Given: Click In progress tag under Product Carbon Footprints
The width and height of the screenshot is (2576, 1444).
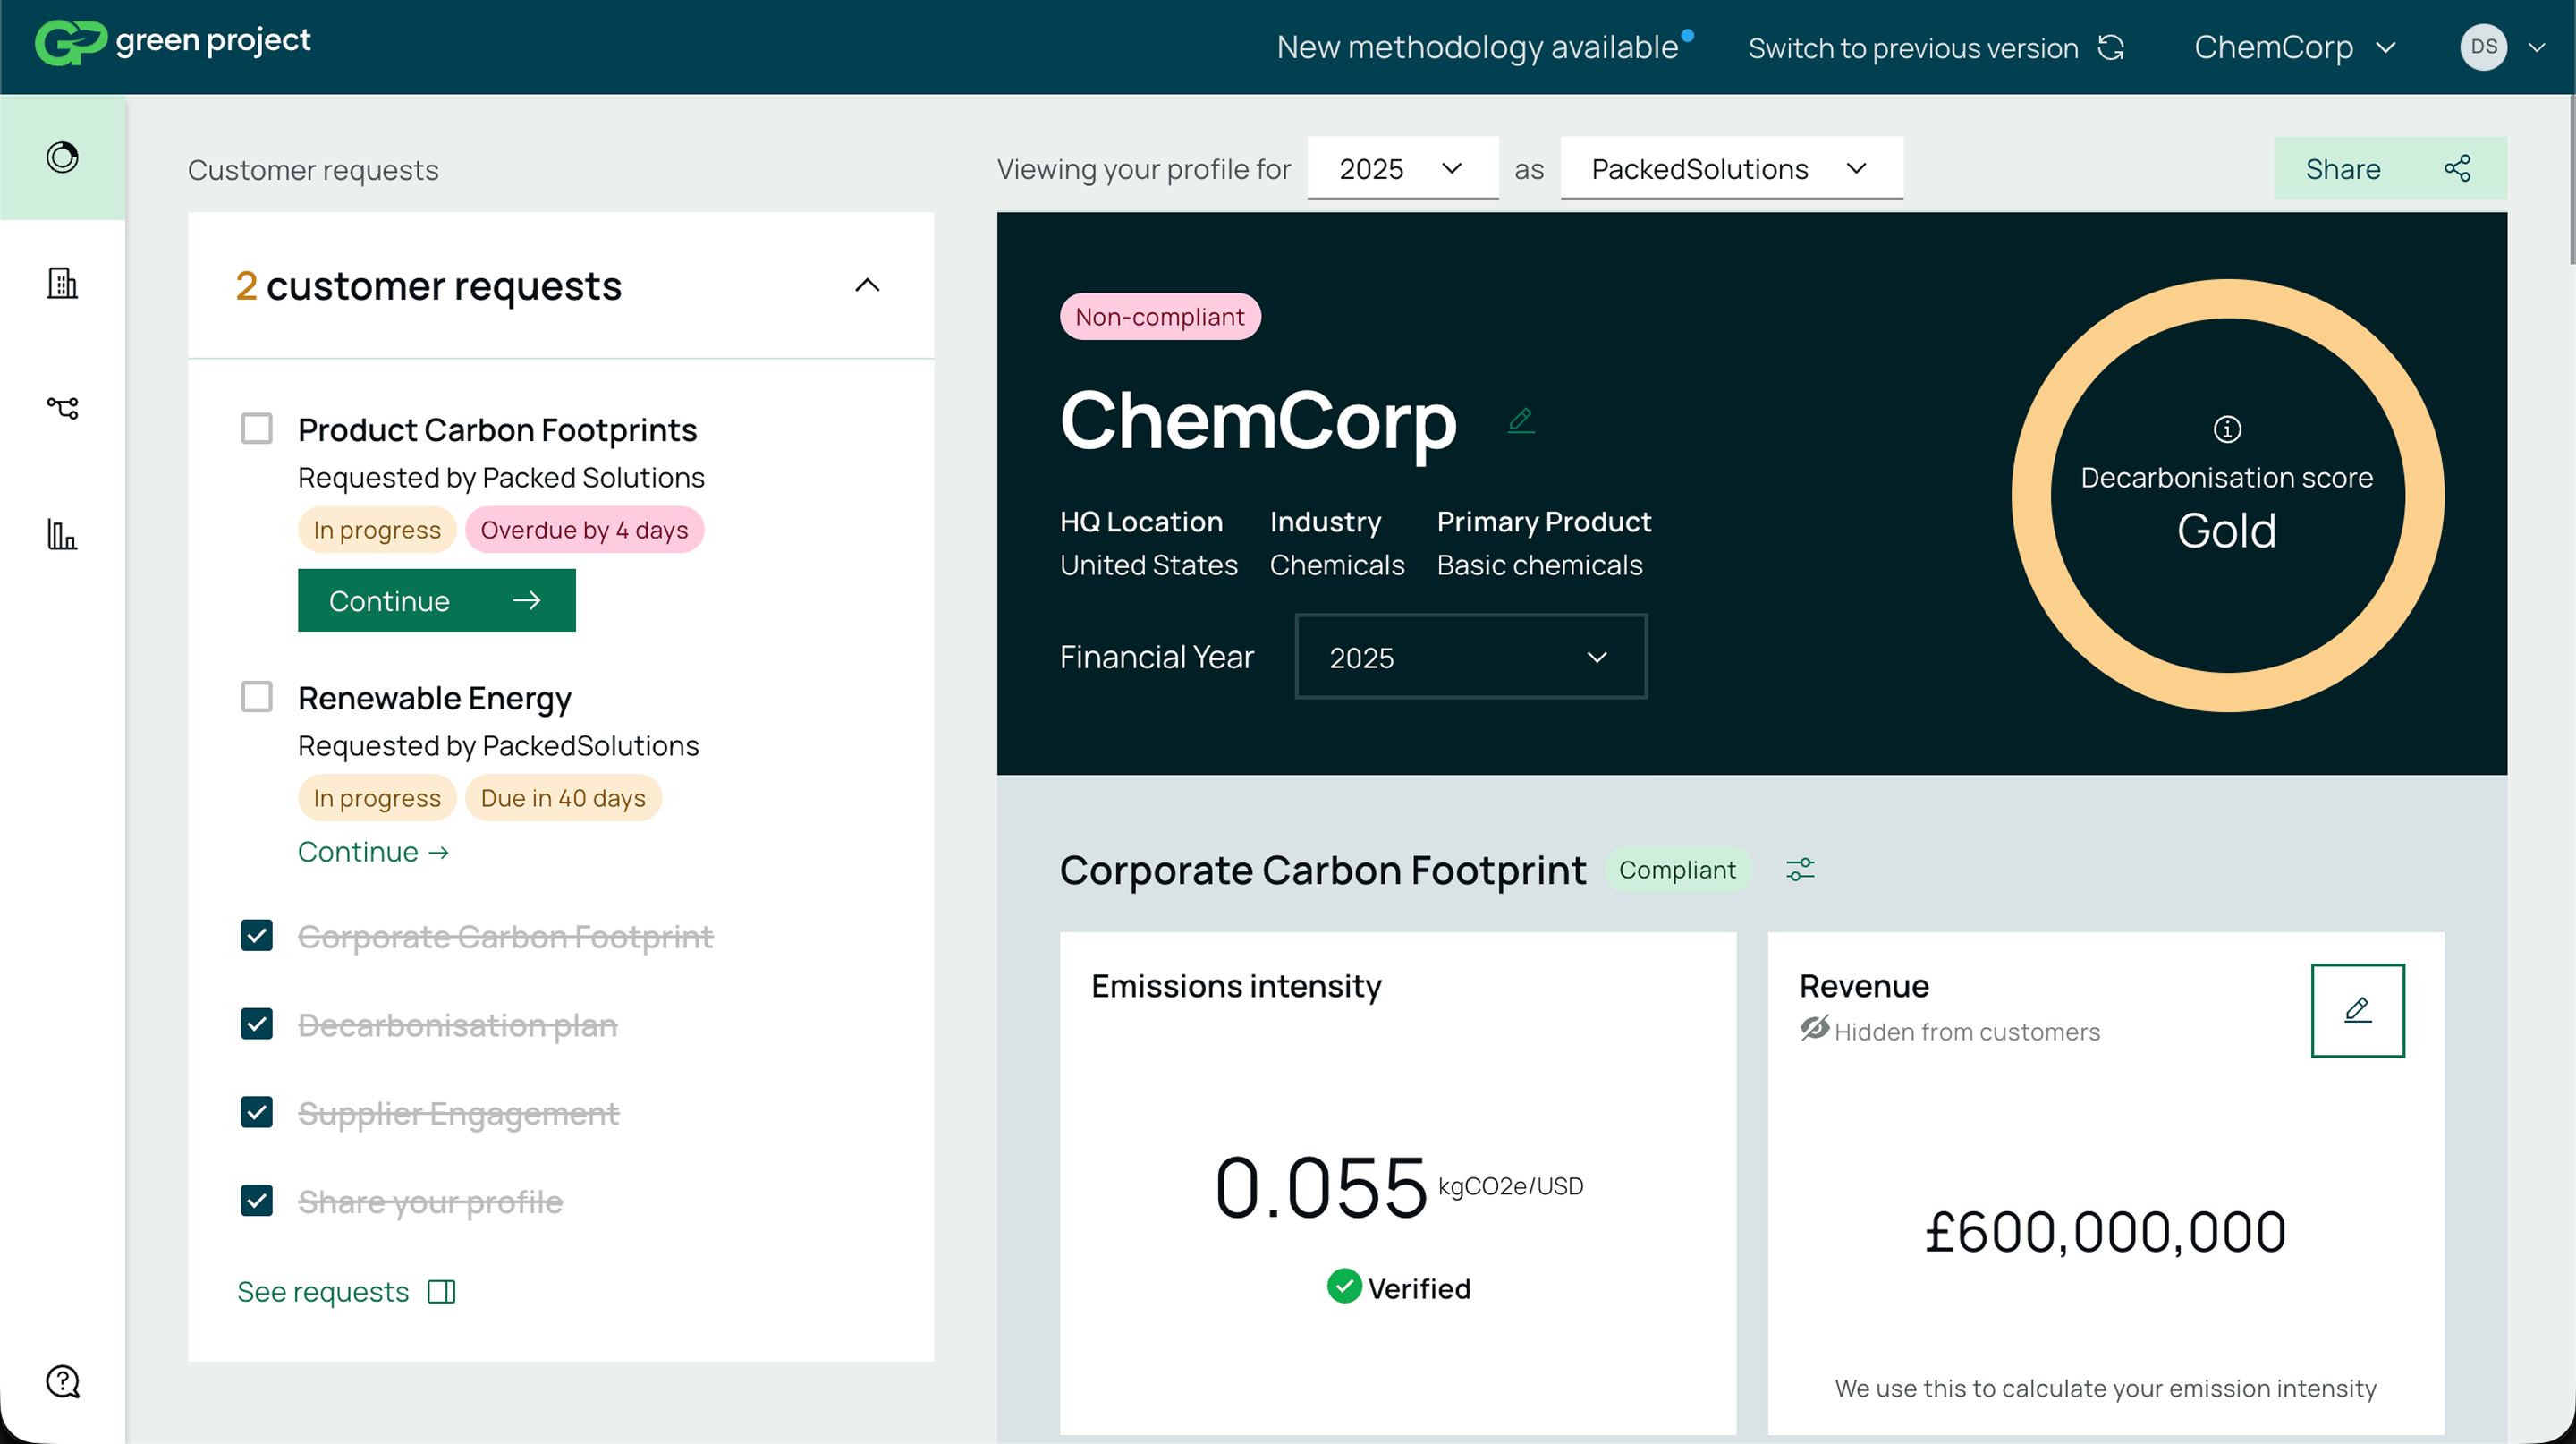Looking at the screenshot, I should 377,530.
